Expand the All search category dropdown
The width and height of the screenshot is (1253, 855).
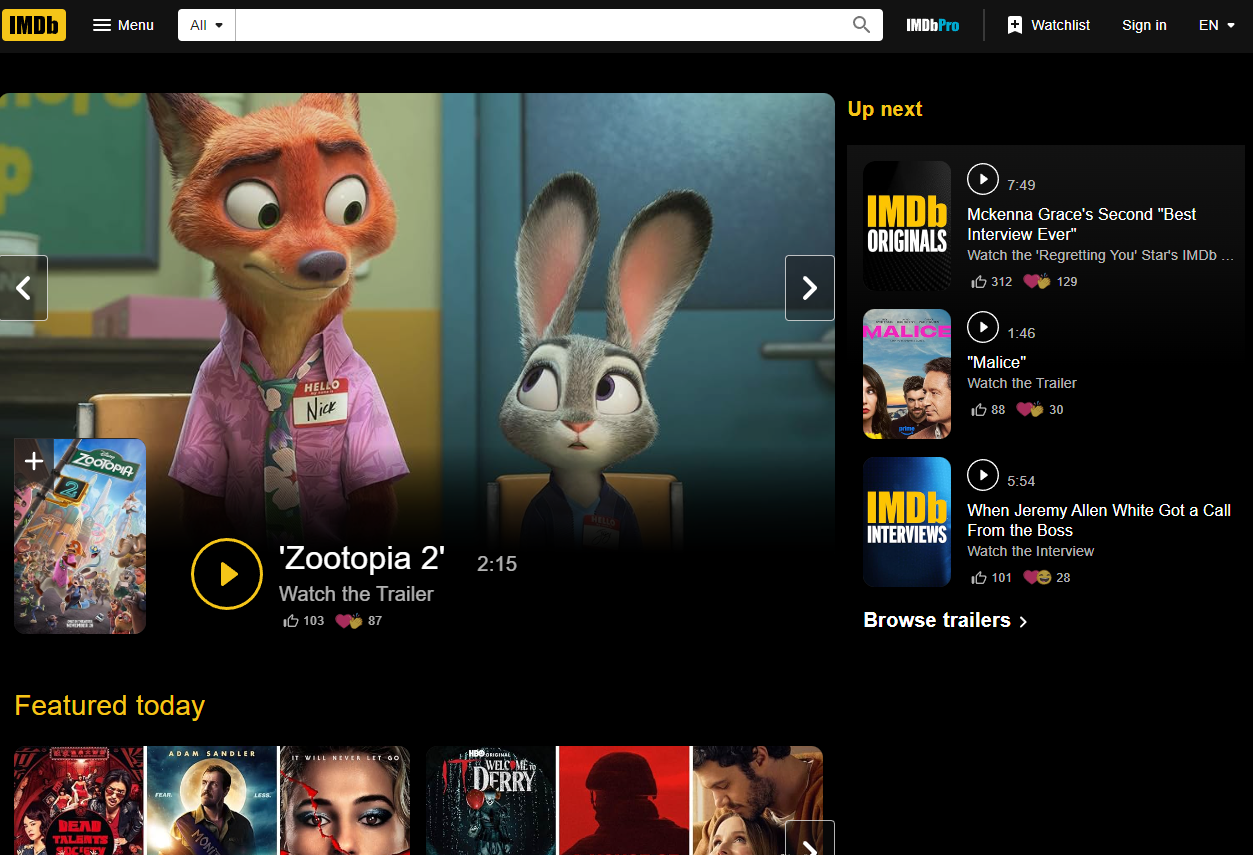[207, 25]
